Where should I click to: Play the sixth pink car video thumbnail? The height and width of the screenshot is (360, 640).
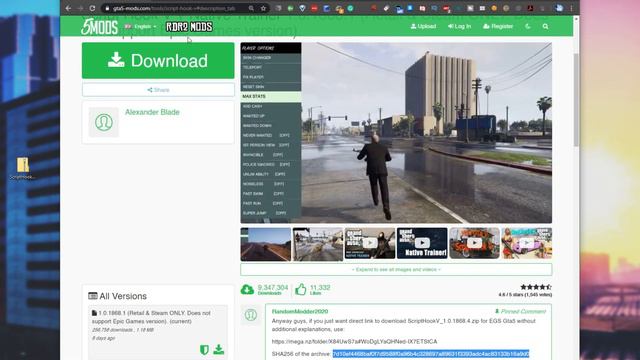pos(527,243)
